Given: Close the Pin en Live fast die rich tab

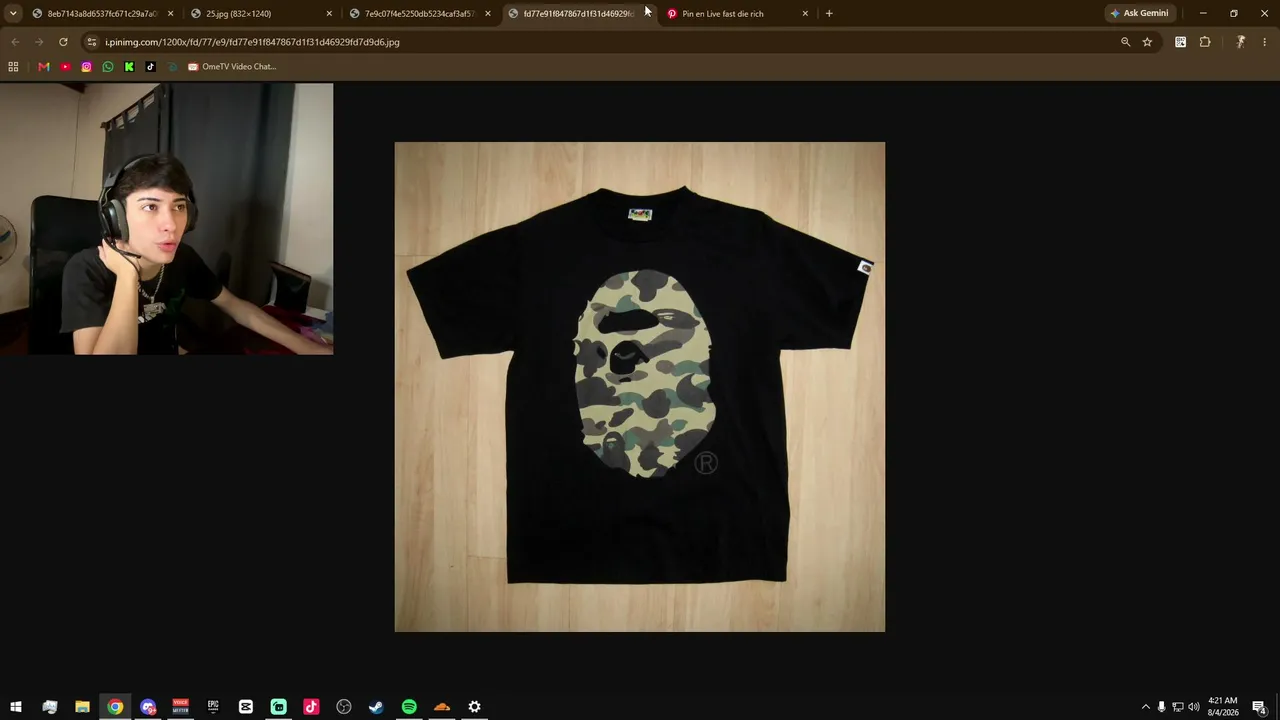Looking at the screenshot, I should click(805, 14).
